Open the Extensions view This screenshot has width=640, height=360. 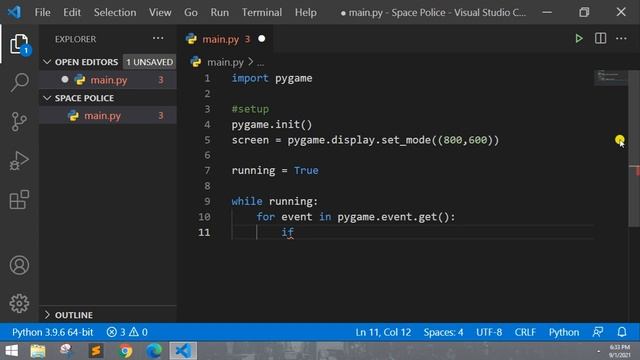tap(19, 200)
